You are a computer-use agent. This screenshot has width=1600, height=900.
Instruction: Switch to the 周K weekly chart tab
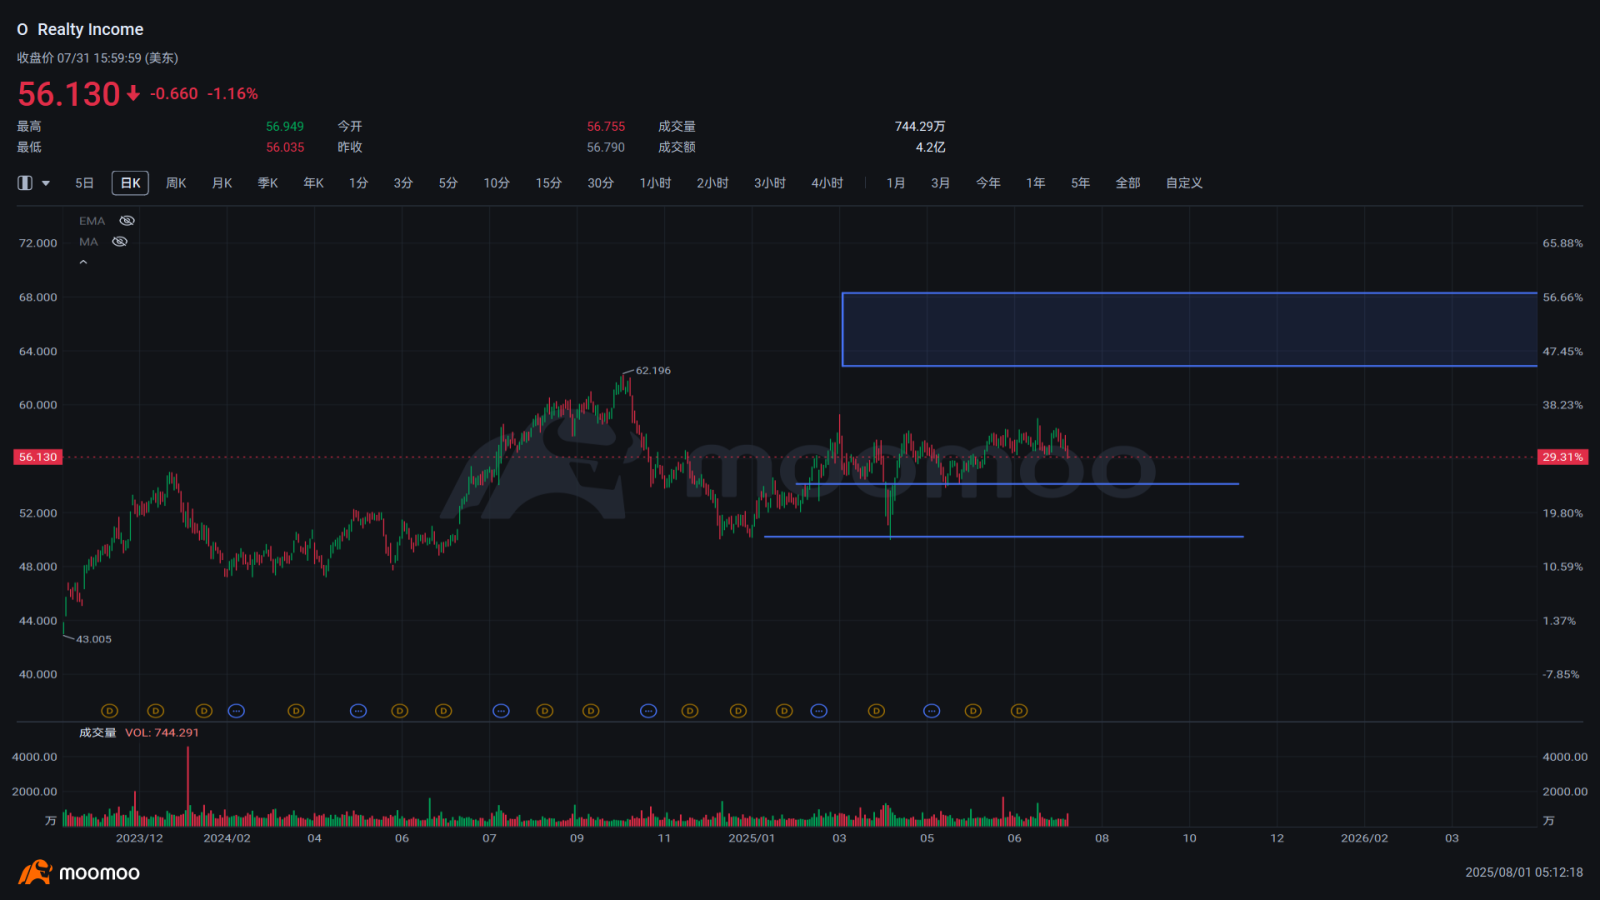176,183
